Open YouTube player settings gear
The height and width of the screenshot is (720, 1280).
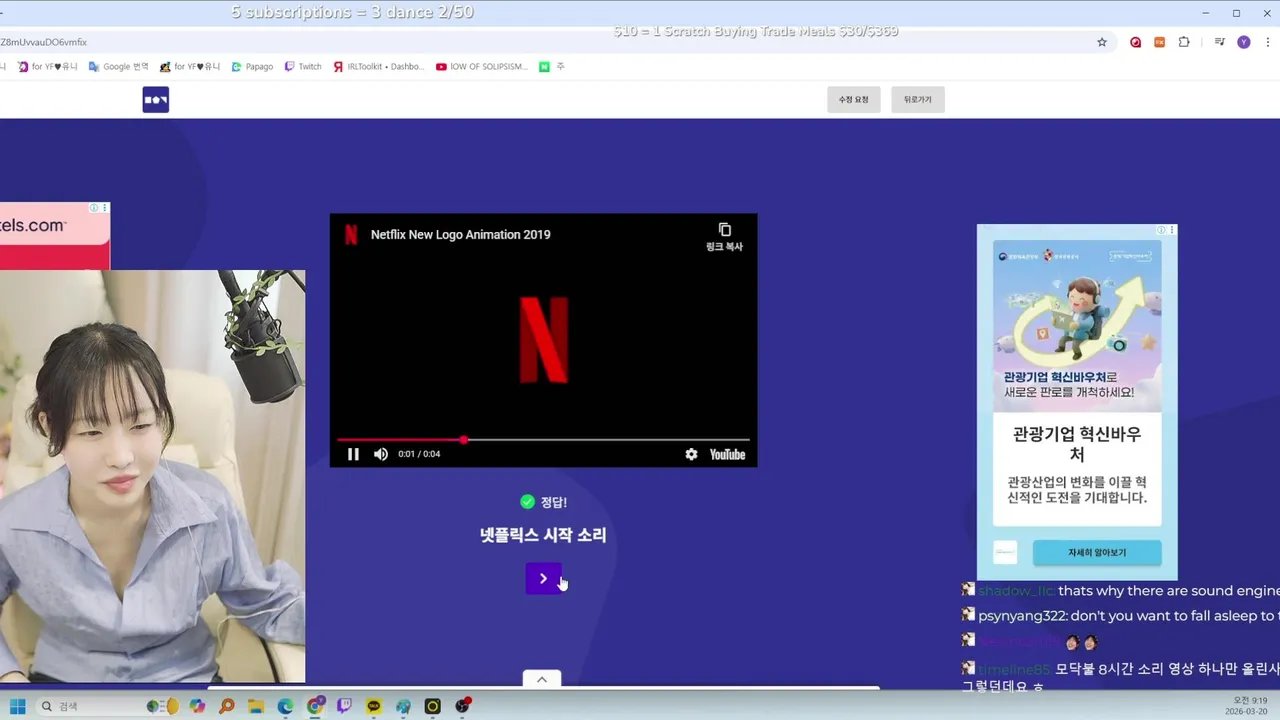coord(691,454)
